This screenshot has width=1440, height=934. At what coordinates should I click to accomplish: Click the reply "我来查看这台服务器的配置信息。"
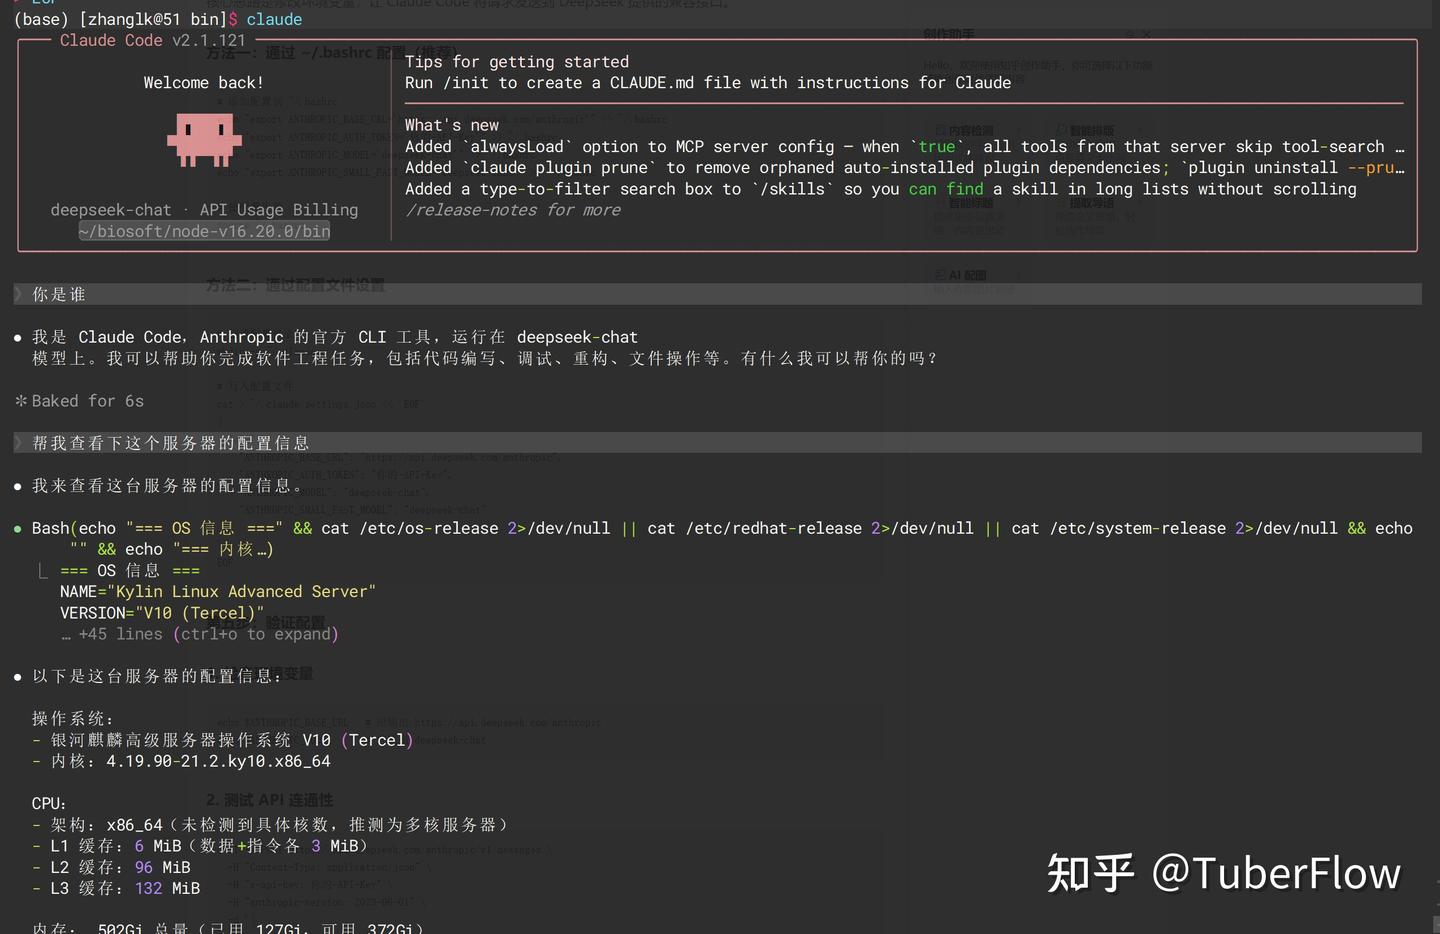point(167,485)
